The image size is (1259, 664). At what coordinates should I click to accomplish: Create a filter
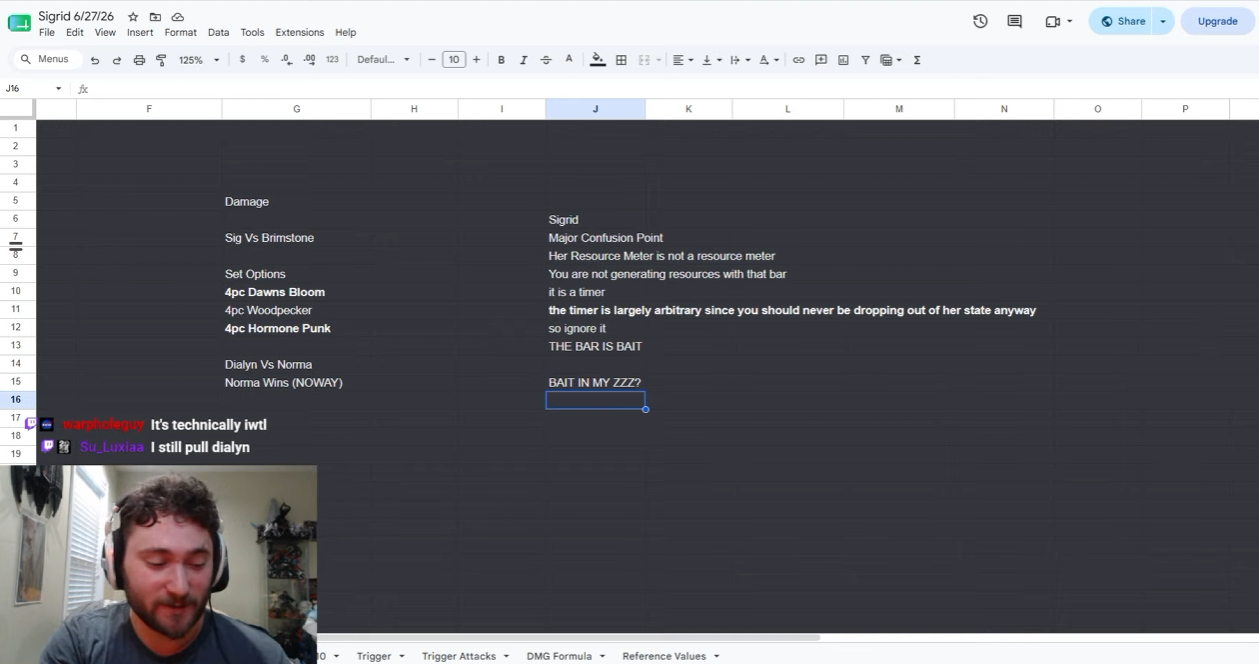865,60
